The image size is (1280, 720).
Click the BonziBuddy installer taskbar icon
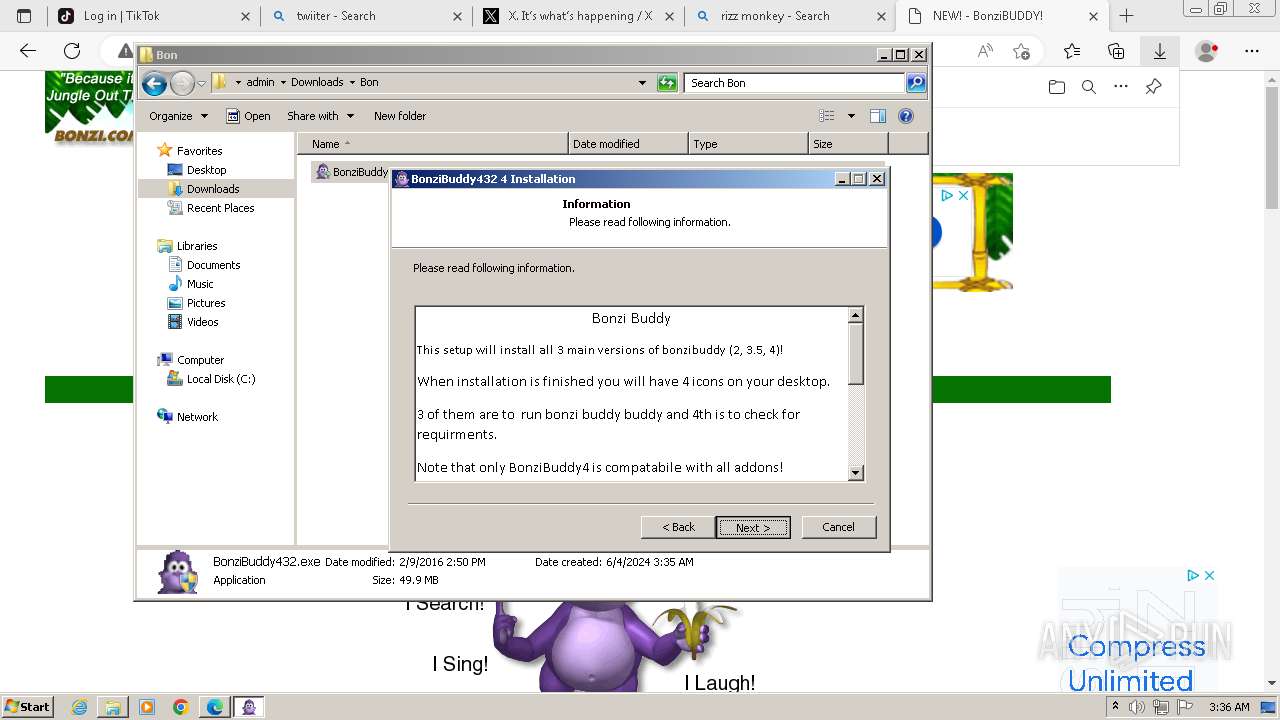(x=249, y=707)
